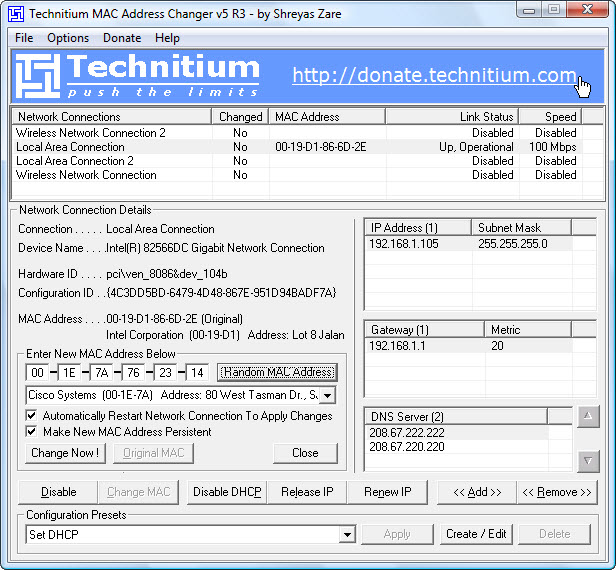Click the first MAC address octet field
Screen dimensions: 616x570
(x=38, y=372)
